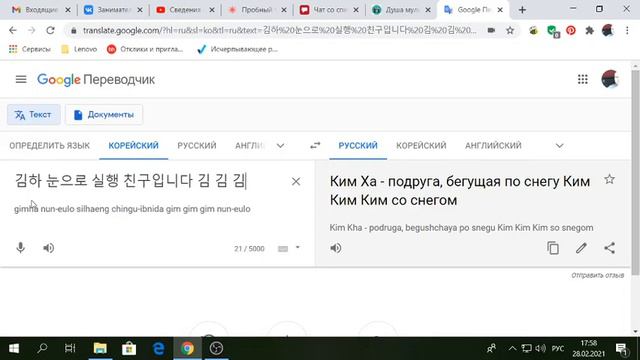640x360 pixels.
Task: Click the Google Переводчик logo
Action: pos(96,79)
